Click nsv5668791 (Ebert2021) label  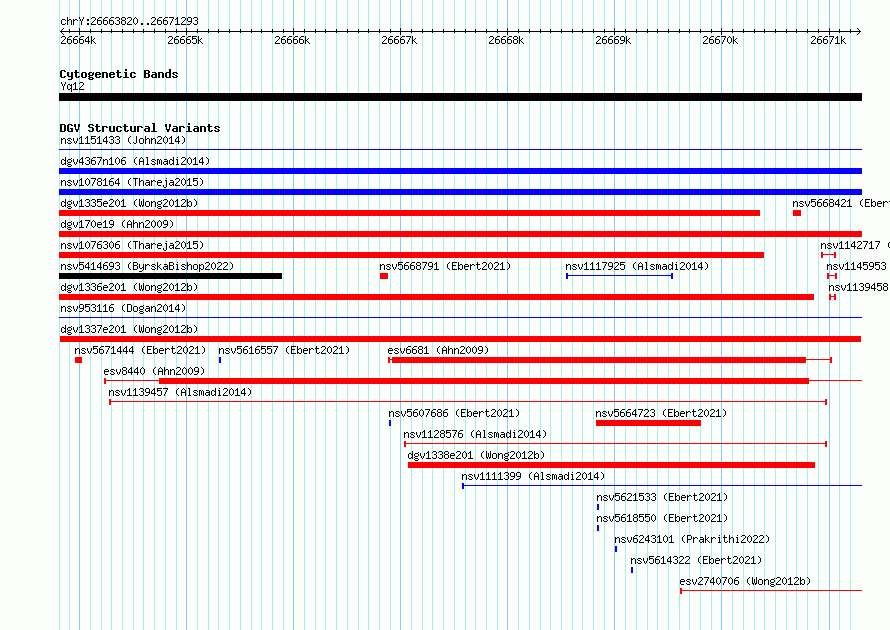pyautogui.click(x=445, y=266)
